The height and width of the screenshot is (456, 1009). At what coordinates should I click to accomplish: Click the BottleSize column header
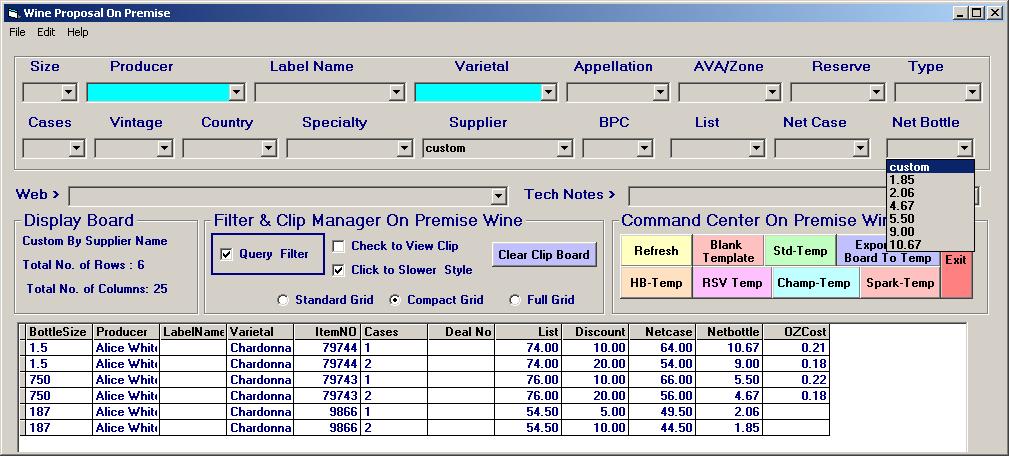(59, 332)
